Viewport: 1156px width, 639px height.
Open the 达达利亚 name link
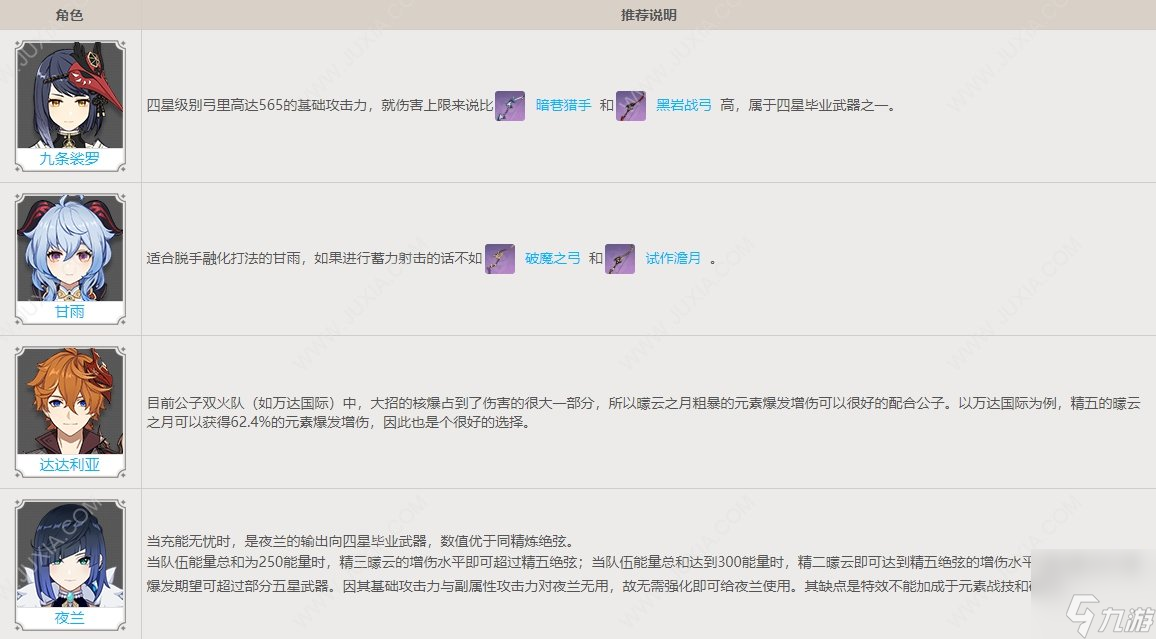click(x=69, y=465)
